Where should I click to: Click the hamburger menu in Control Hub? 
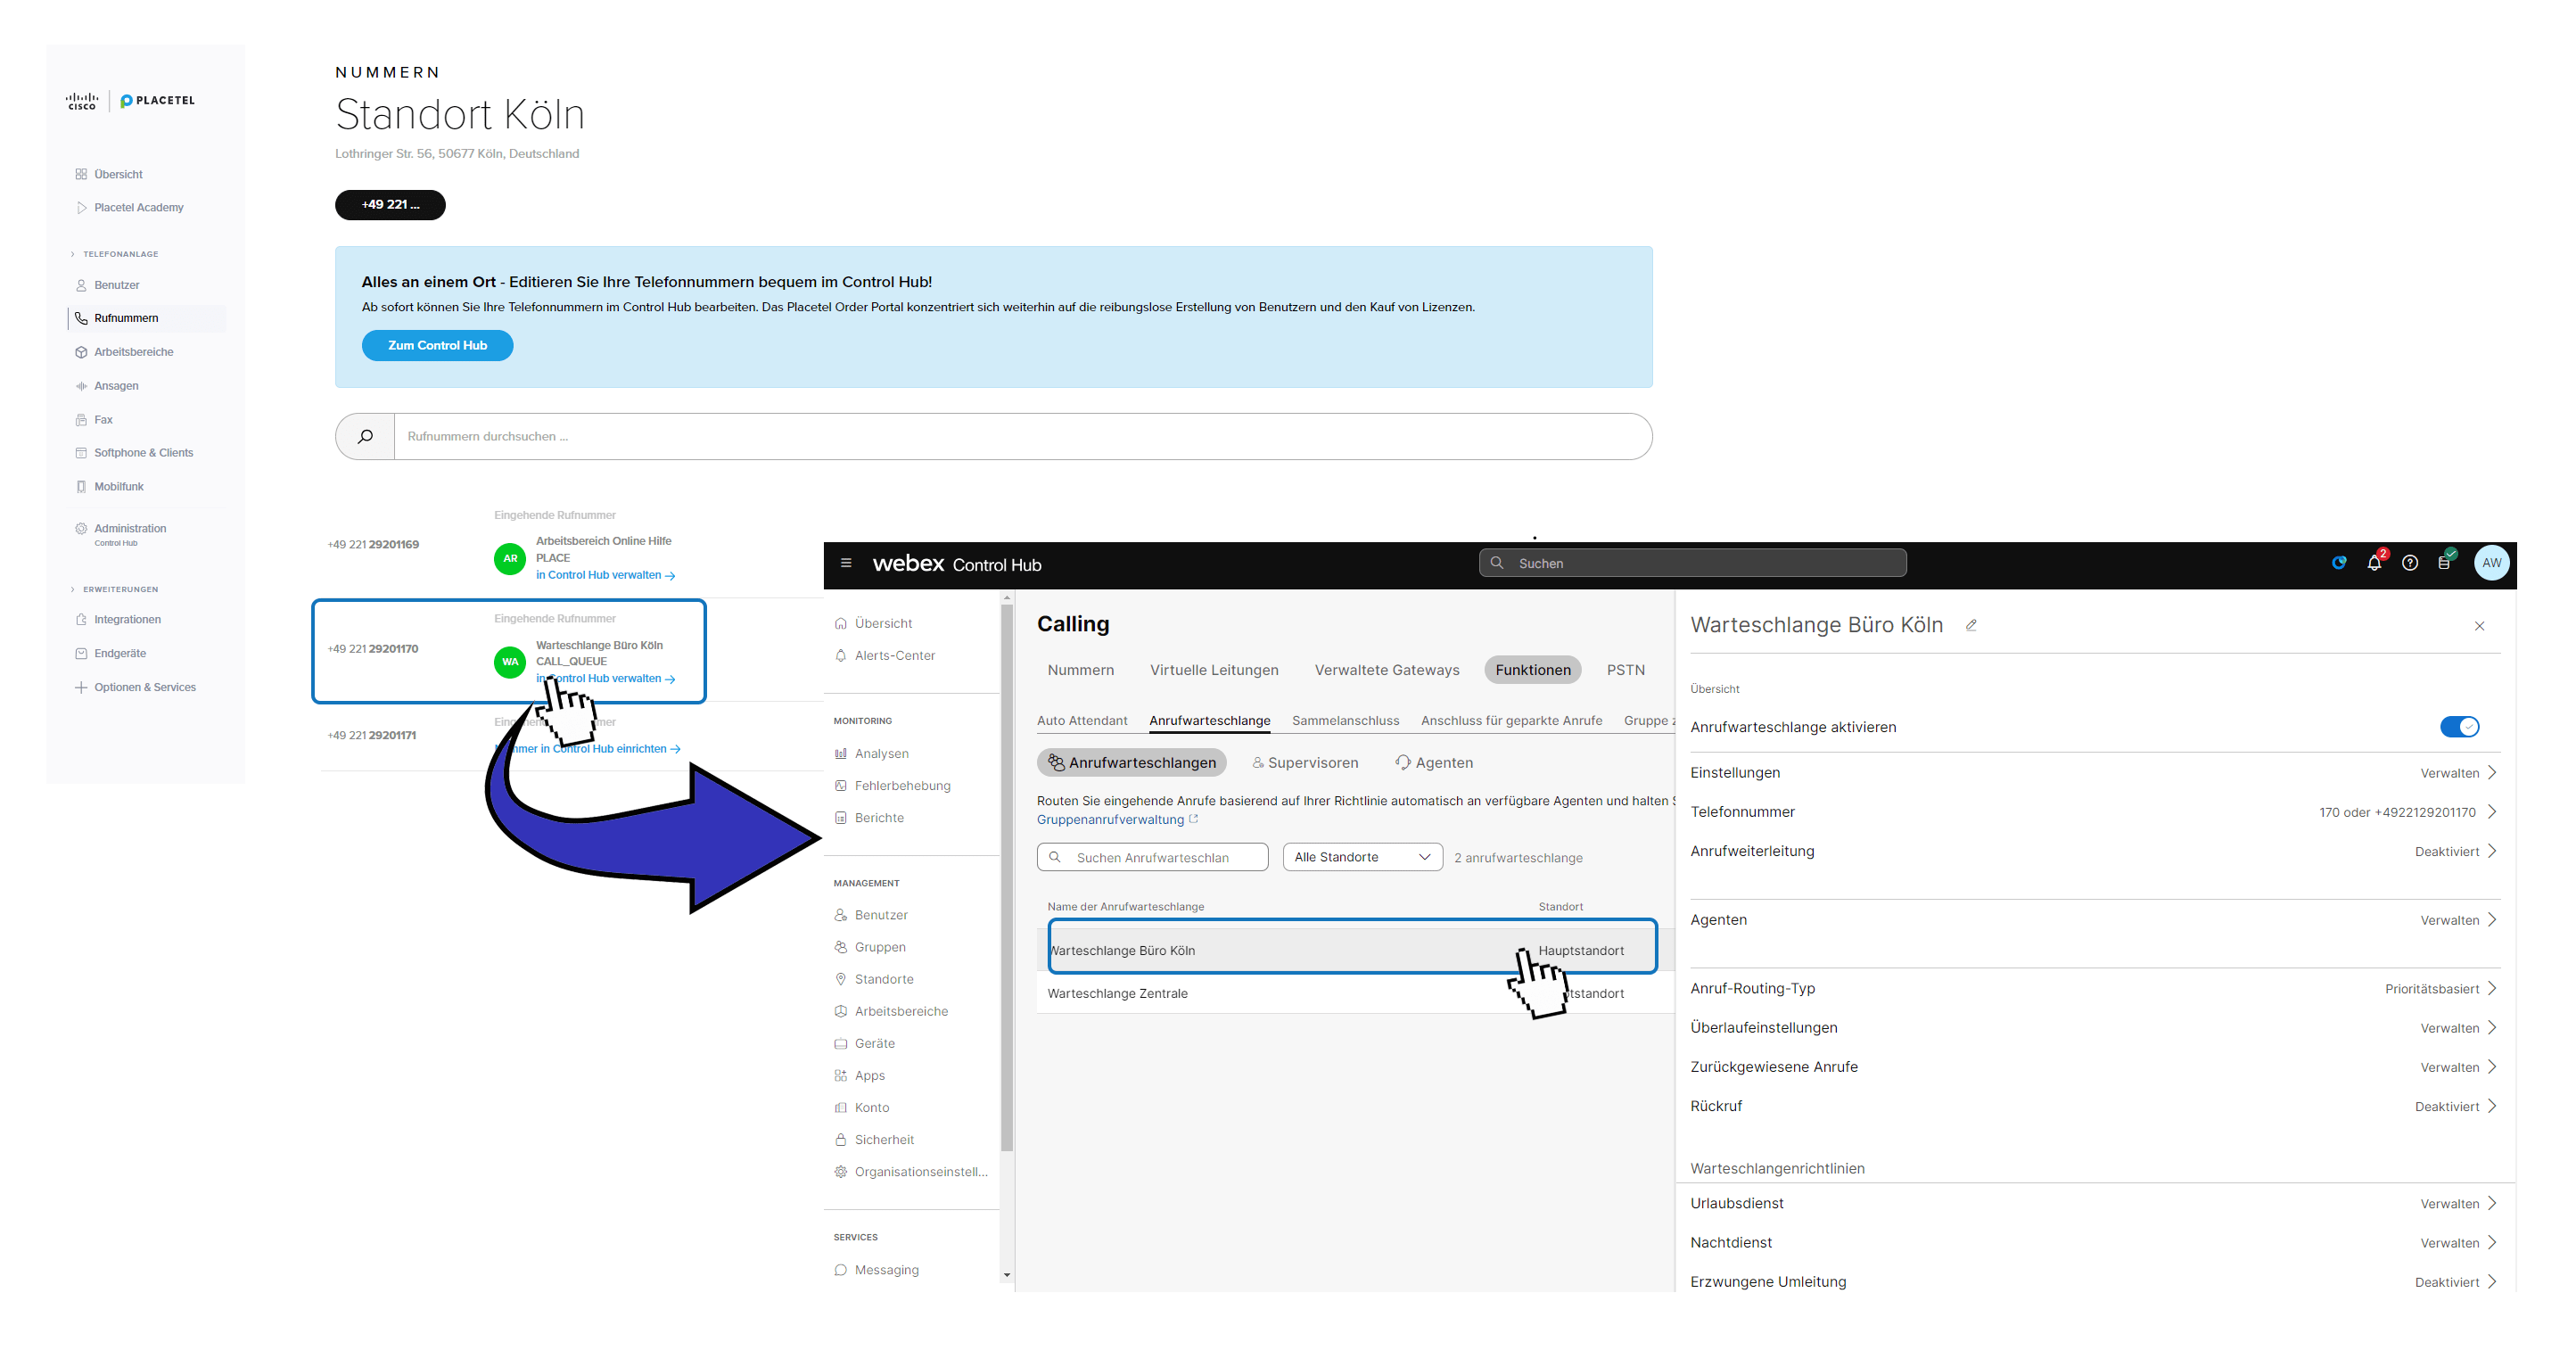846,563
